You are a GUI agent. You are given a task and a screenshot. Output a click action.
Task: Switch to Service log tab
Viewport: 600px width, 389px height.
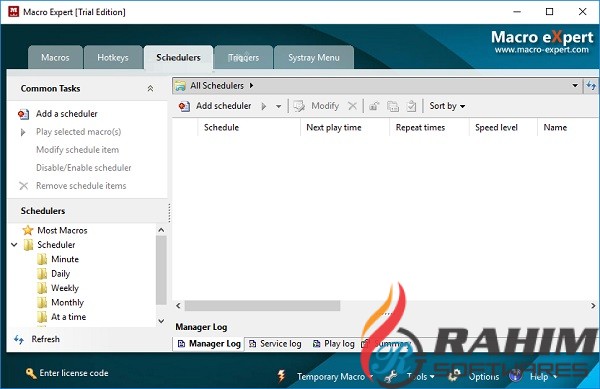click(x=275, y=344)
